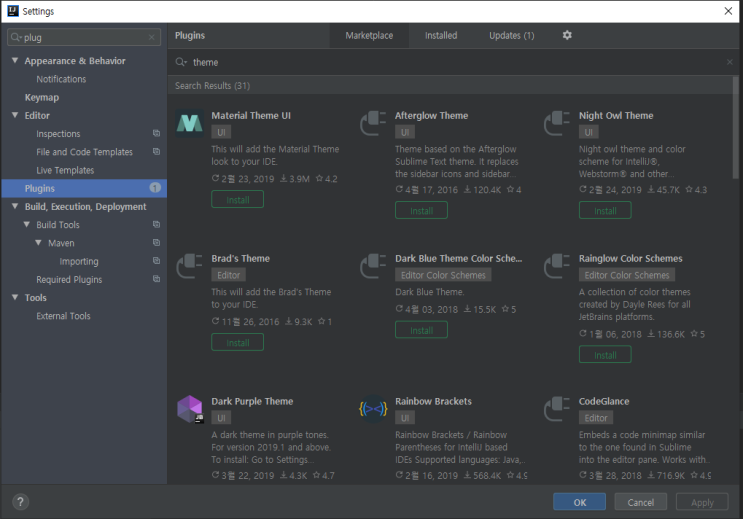
Task: Click the Editor tag under CodeGlance
Action: point(596,418)
